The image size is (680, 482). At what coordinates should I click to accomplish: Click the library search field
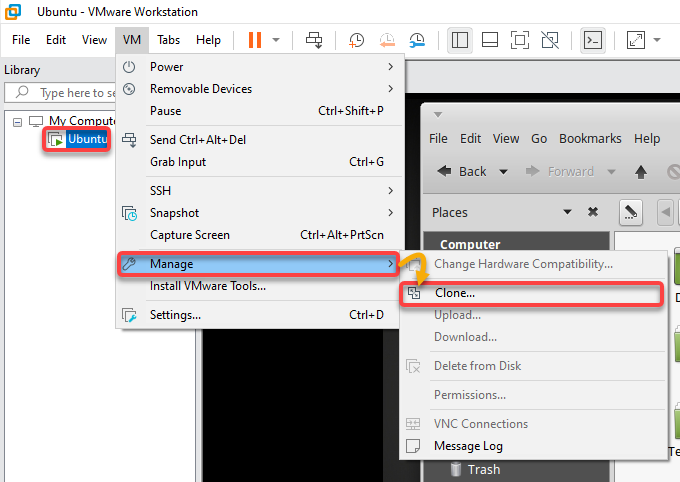tap(61, 92)
